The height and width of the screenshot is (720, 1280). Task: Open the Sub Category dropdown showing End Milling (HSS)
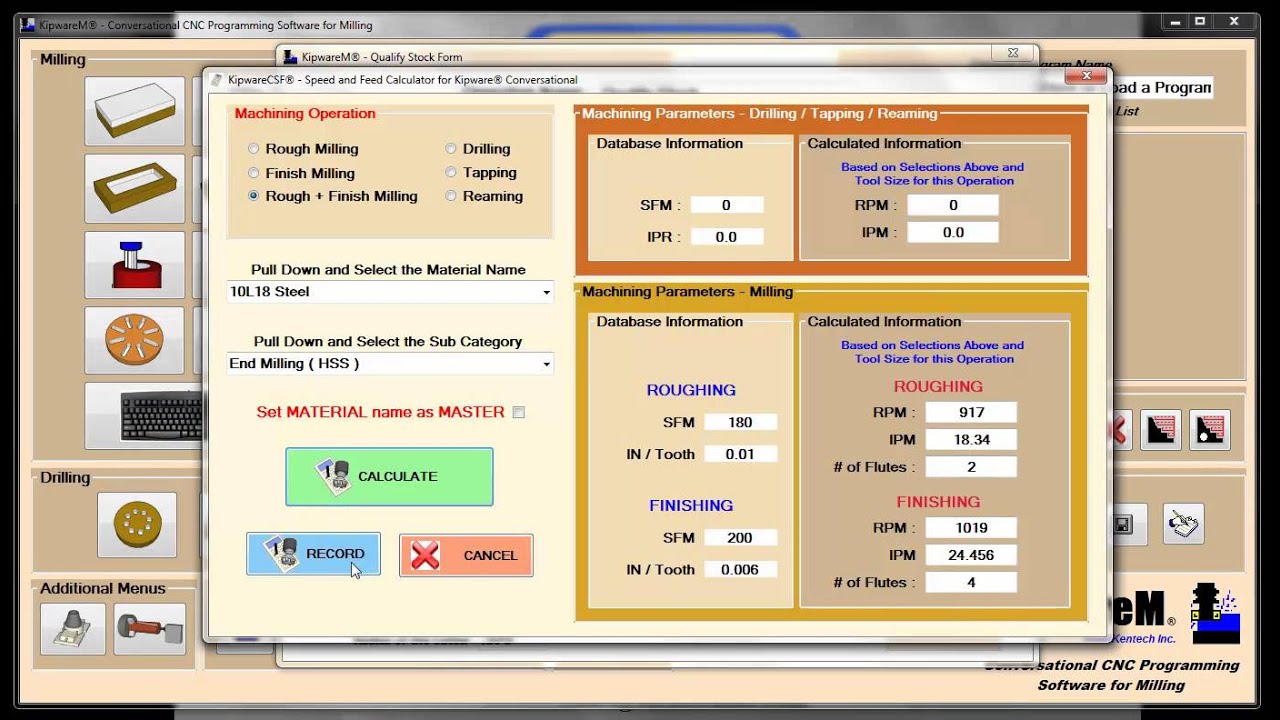(390, 364)
